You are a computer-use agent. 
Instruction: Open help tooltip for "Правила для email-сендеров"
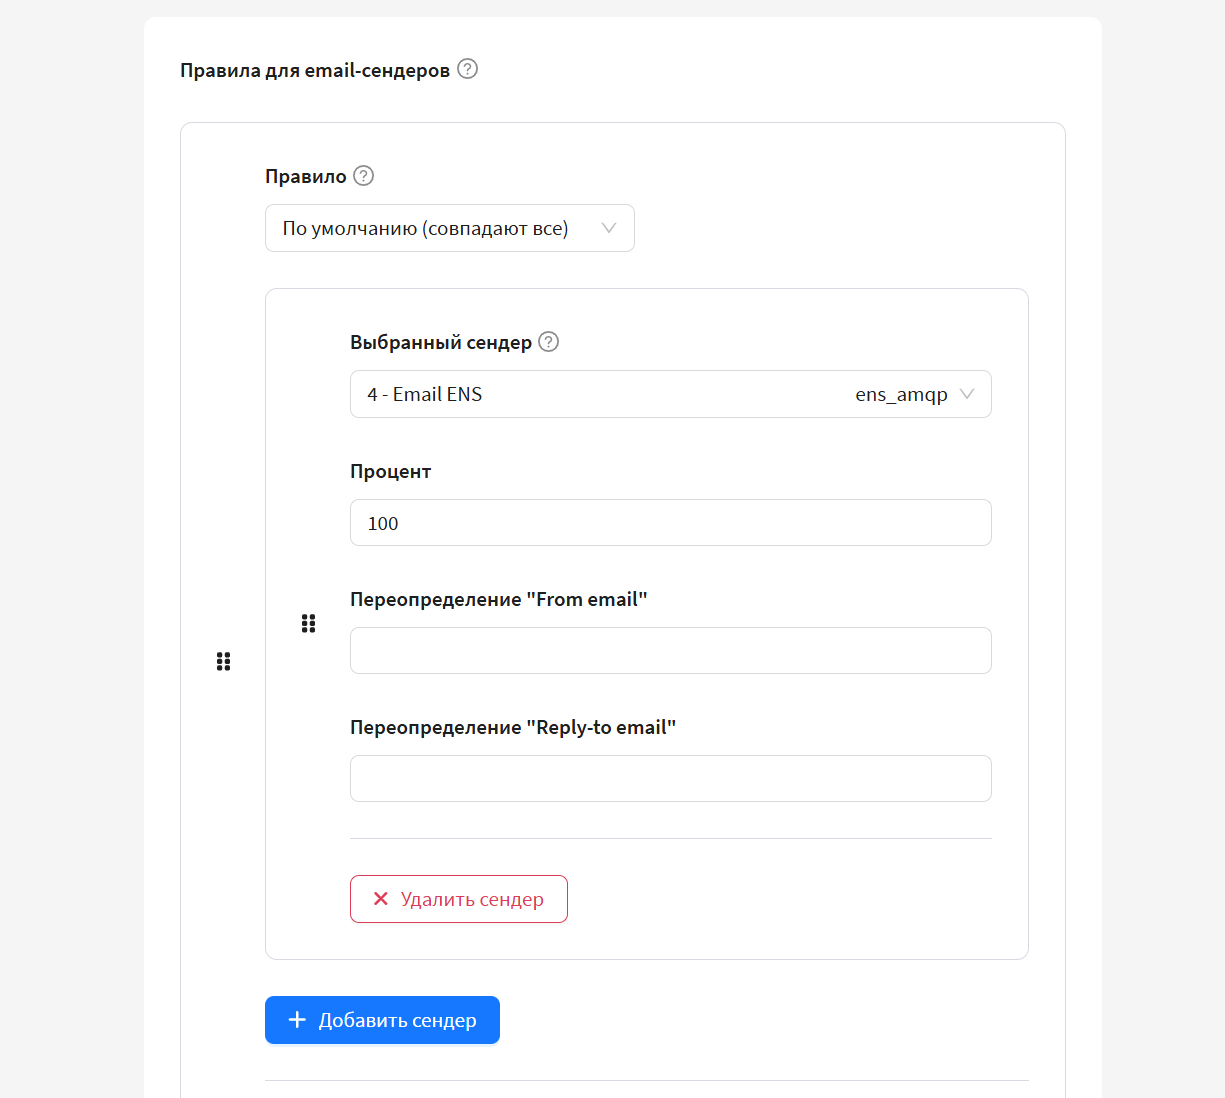467,69
